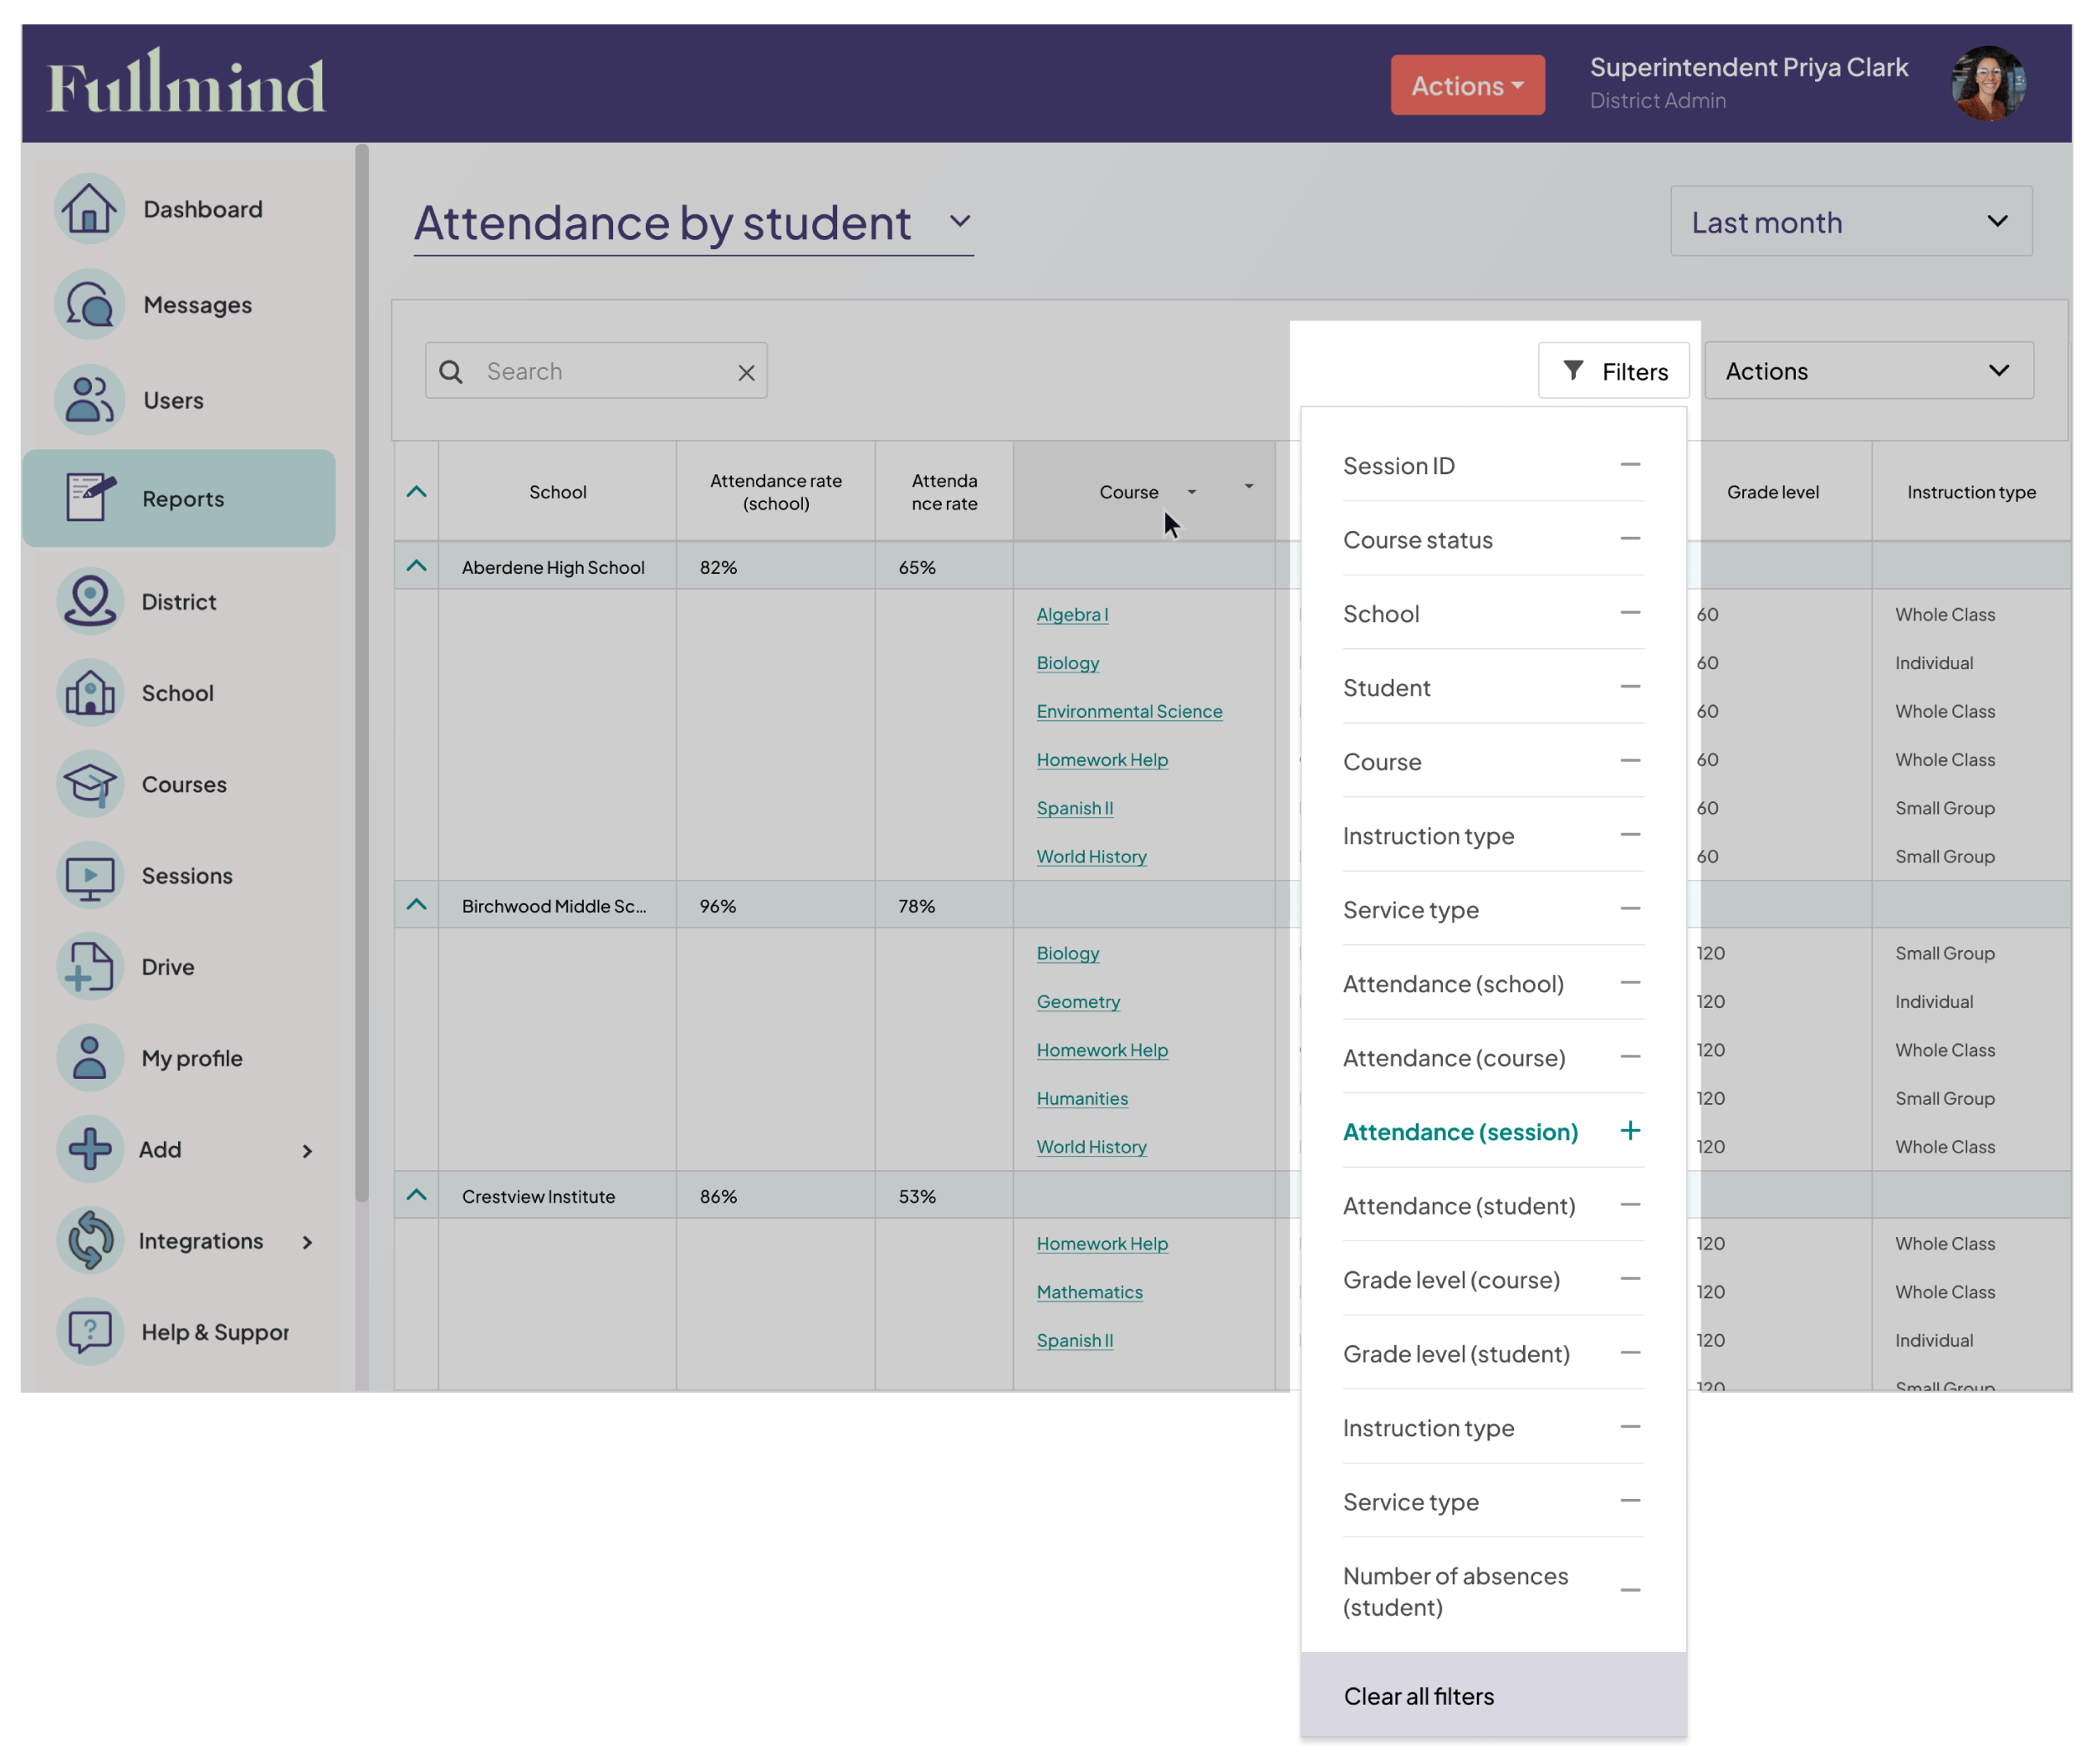Click Clear all filters

click(x=1418, y=1696)
